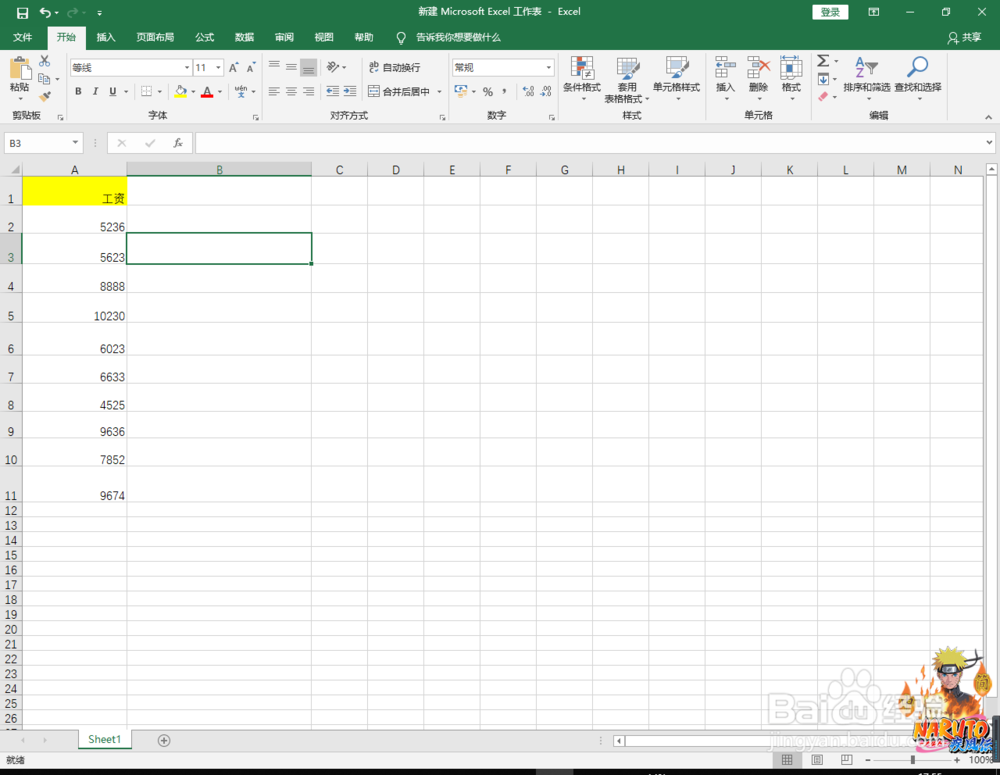Viewport: 1000px width, 775px height.
Task: Select the Format Painter brush icon
Action: click(x=45, y=96)
